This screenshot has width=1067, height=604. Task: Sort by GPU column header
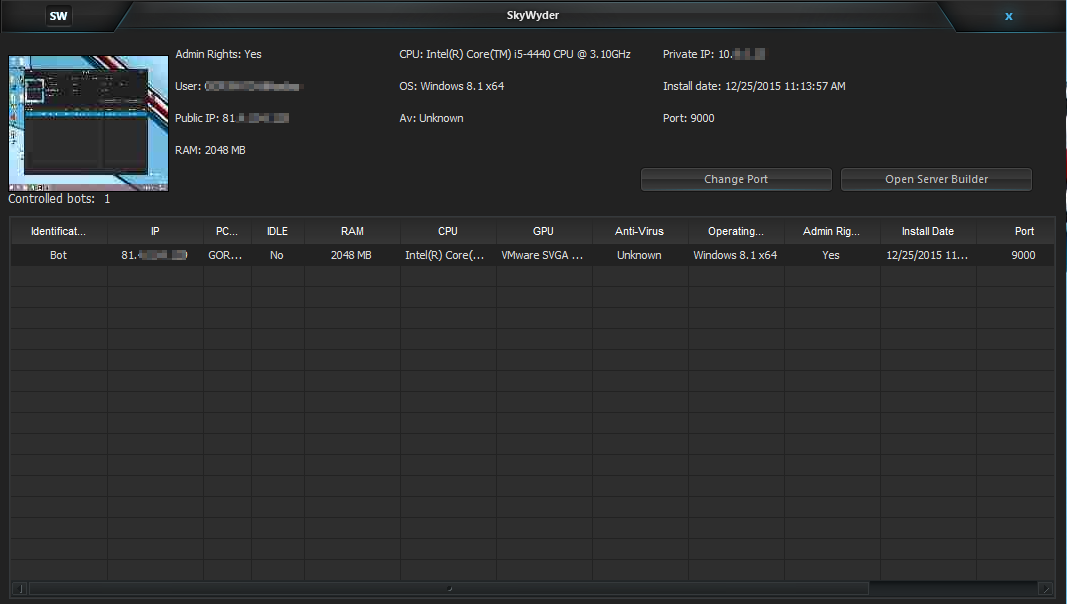(x=543, y=231)
